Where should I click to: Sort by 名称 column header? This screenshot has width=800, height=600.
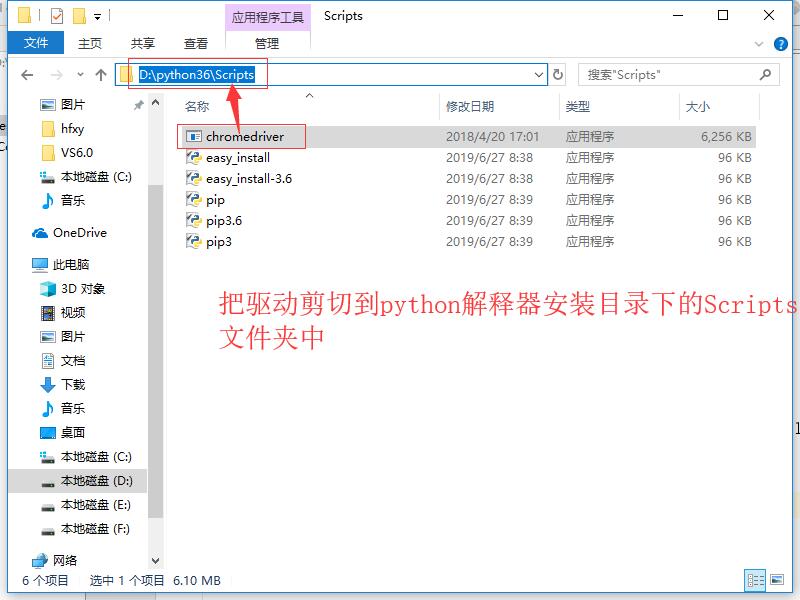(197, 107)
